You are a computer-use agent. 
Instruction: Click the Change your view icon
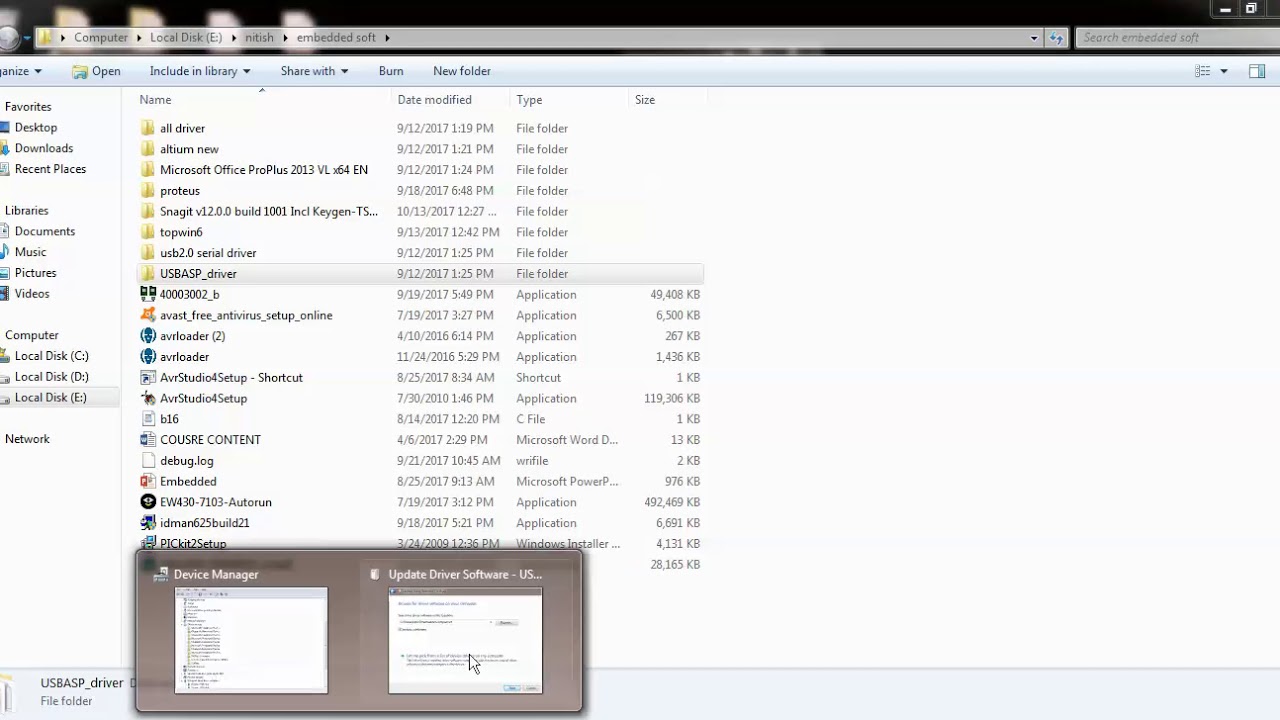[x=1203, y=71]
